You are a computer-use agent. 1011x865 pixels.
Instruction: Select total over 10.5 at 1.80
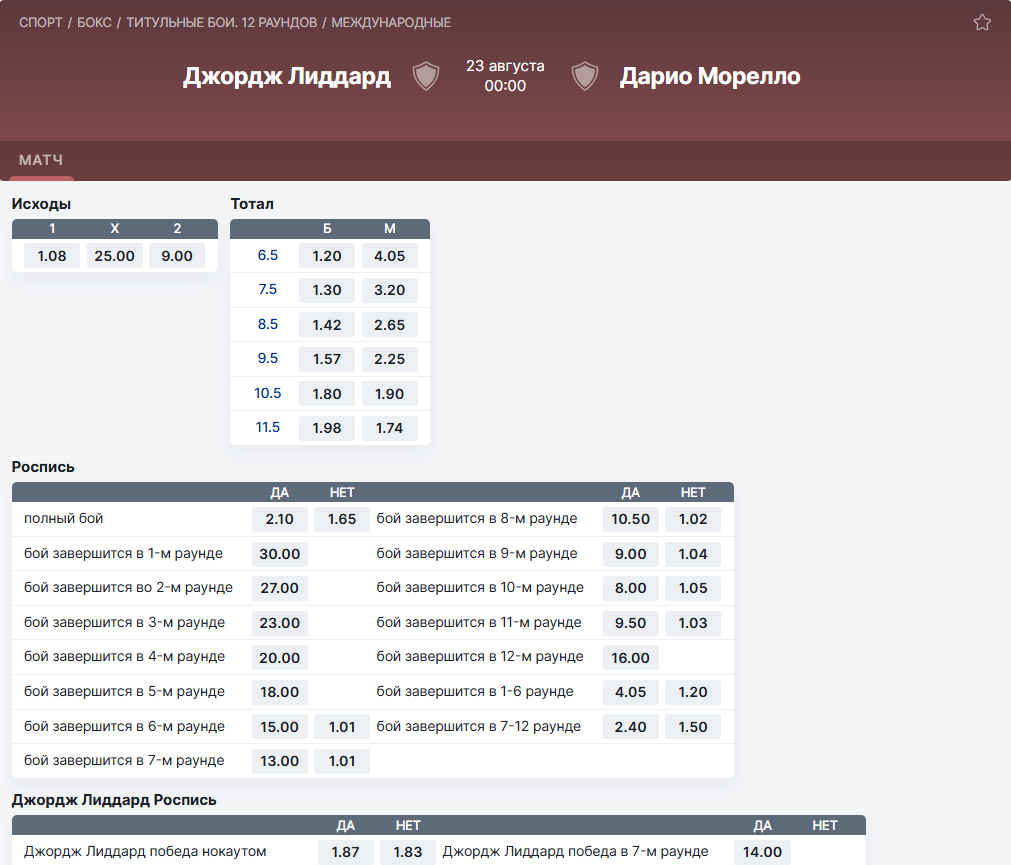tap(327, 394)
